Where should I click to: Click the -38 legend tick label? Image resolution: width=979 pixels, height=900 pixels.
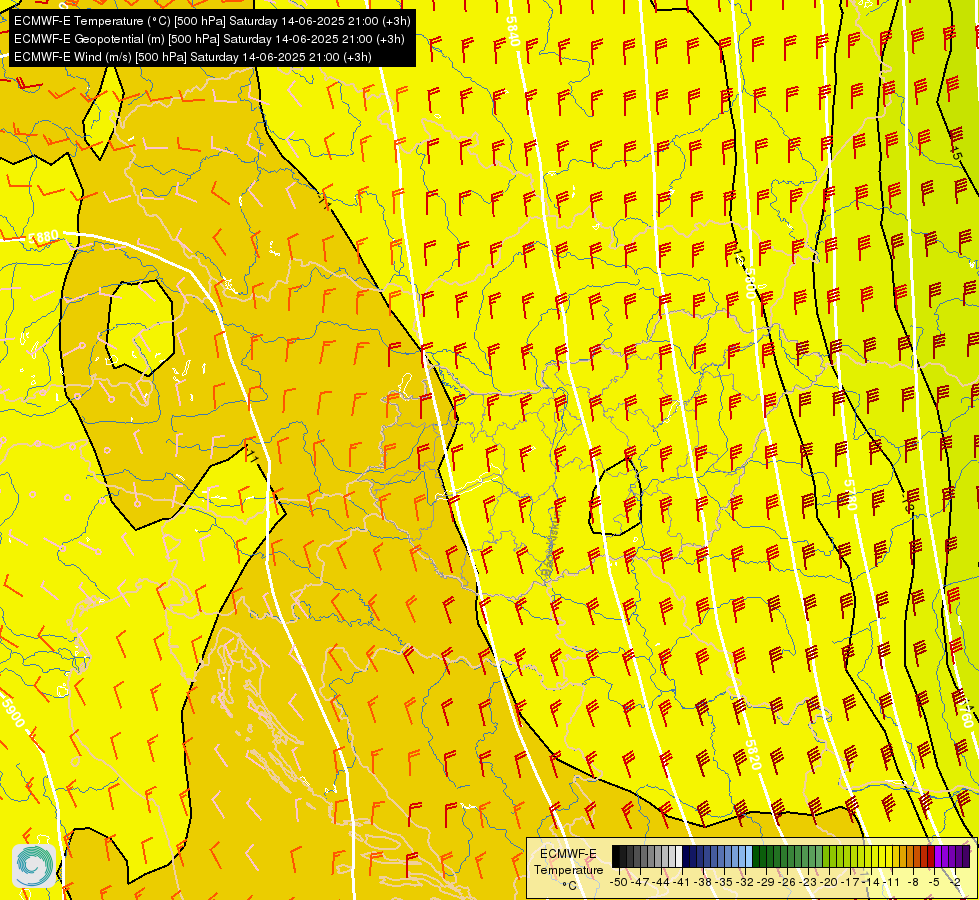coord(703,882)
